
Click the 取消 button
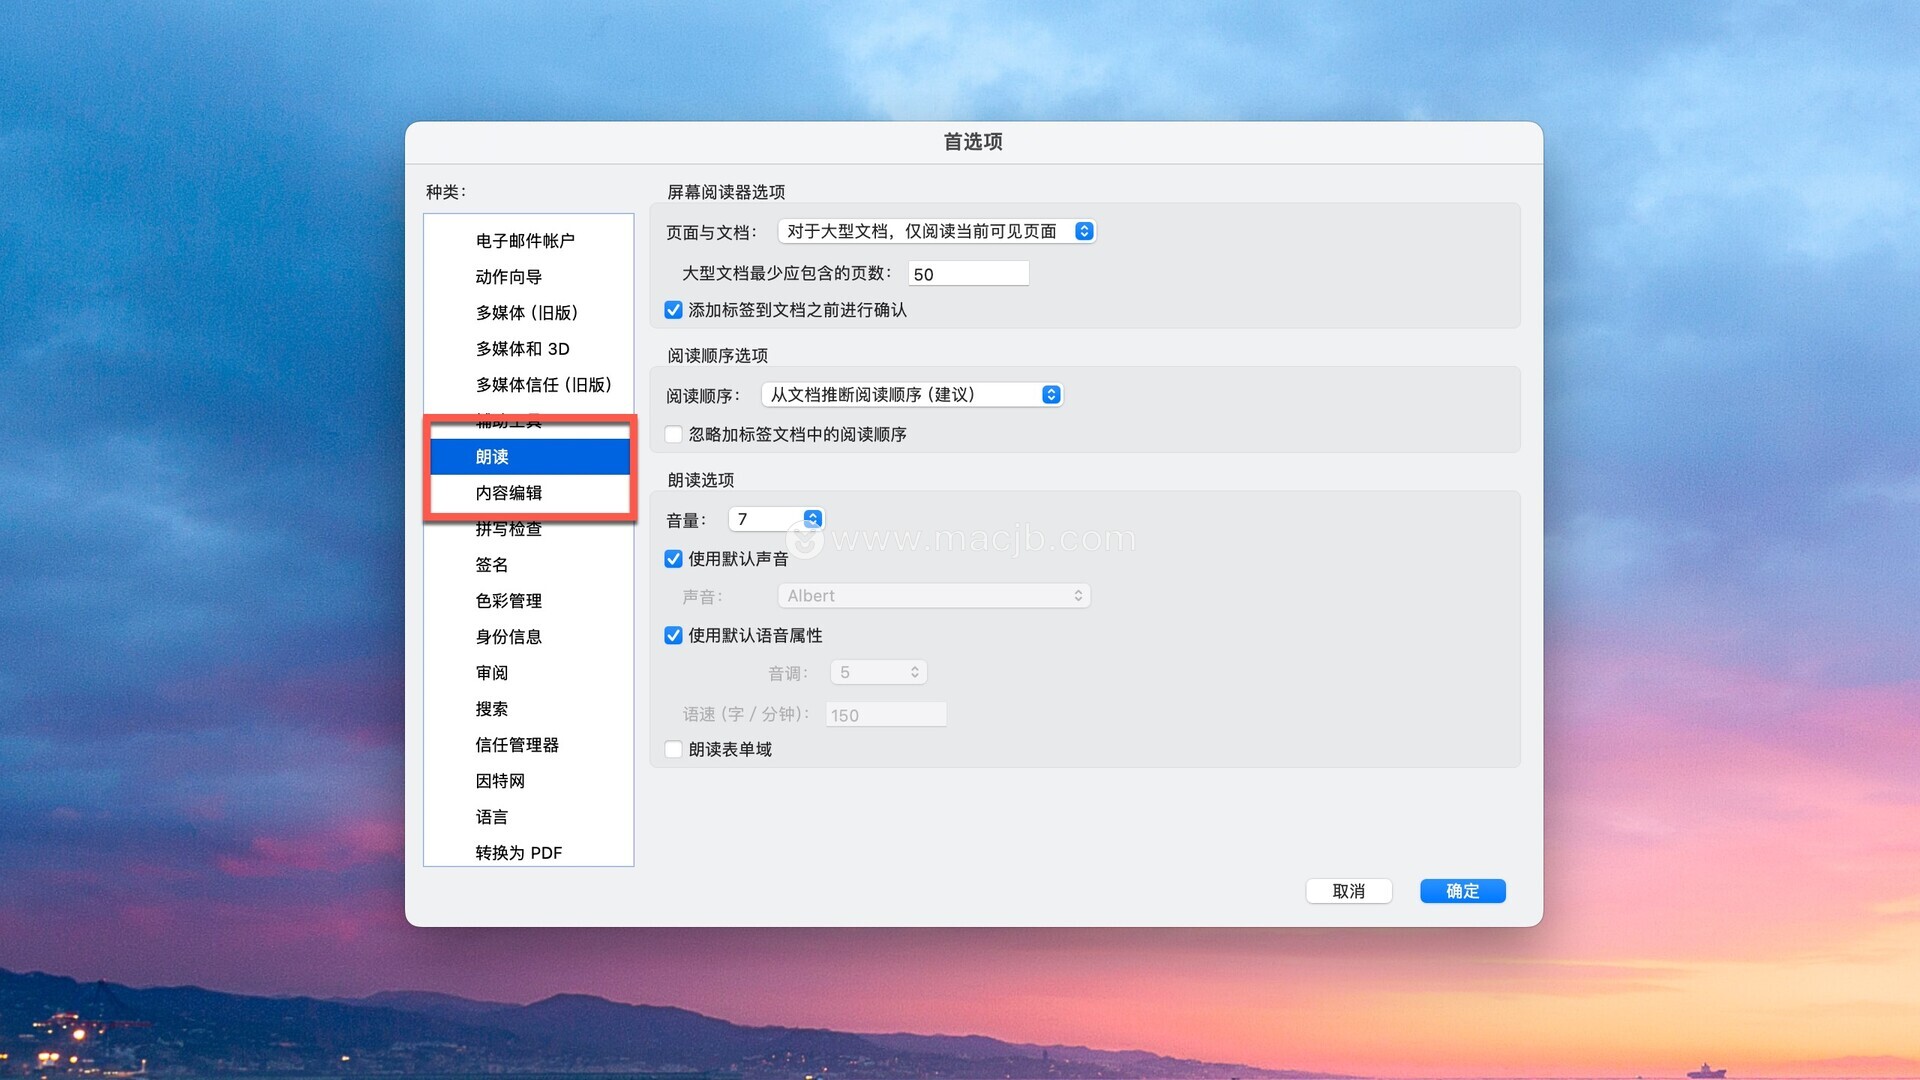coord(1348,891)
